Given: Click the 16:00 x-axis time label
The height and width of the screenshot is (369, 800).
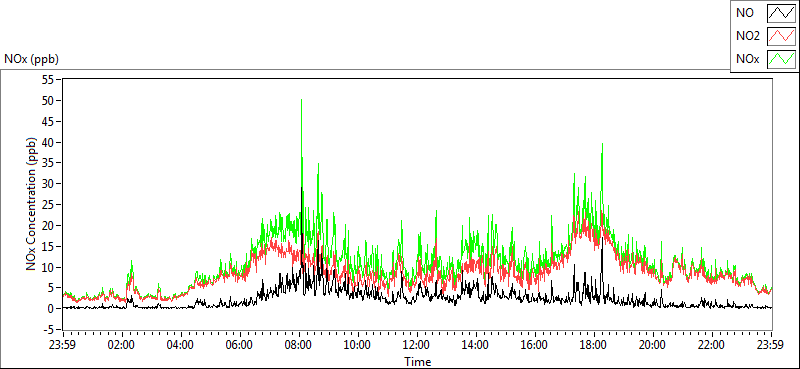Looking at the screenshot, I should click(535, 345).
